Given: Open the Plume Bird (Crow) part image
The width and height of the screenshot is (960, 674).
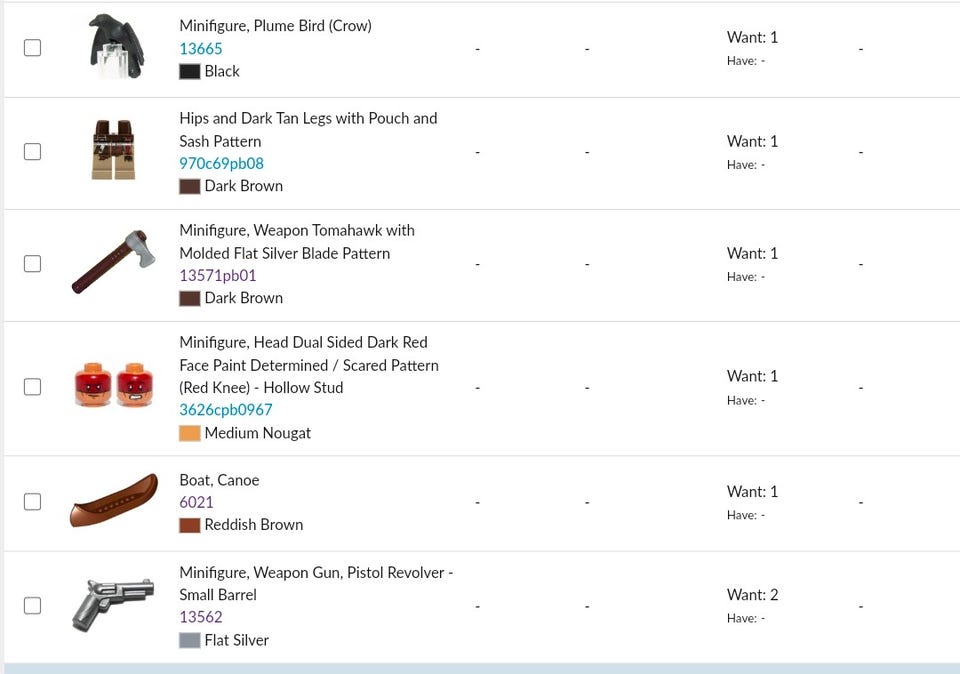Looking at the screenshot, I should pyautogui.click(x=115, y=47).
